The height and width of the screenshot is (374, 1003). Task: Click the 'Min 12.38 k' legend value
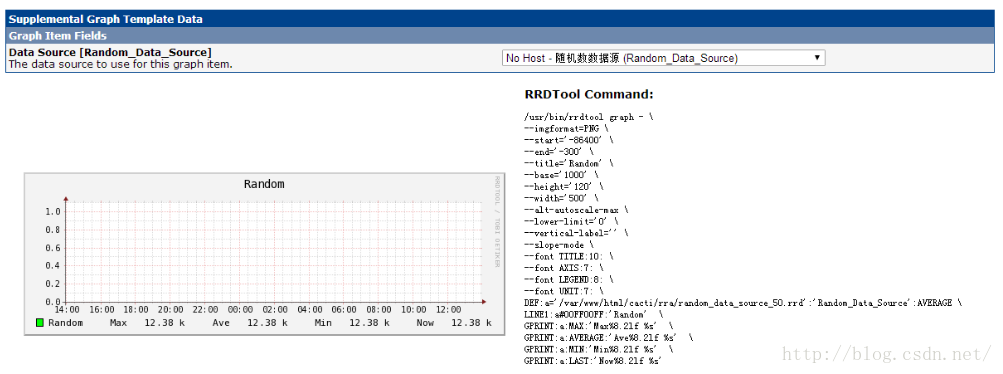click(352, 323)
